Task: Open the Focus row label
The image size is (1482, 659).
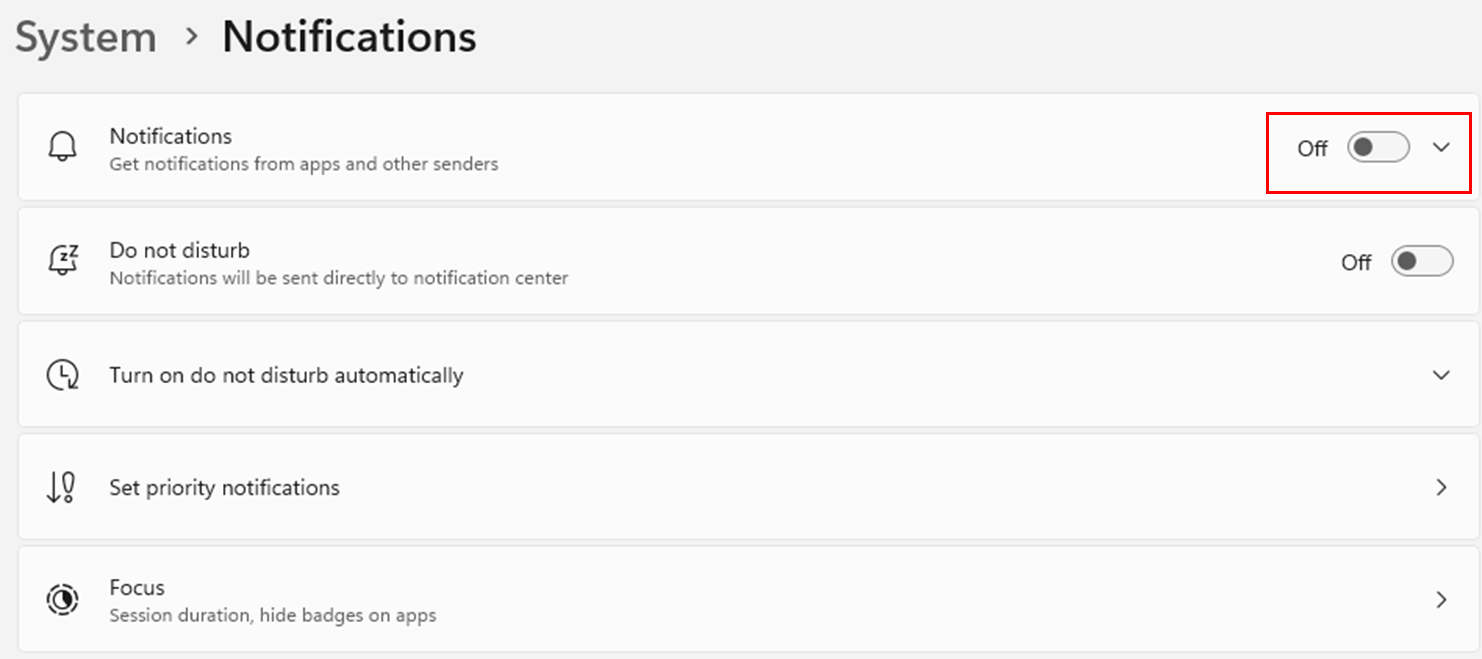Action: [x=137, y=588]
